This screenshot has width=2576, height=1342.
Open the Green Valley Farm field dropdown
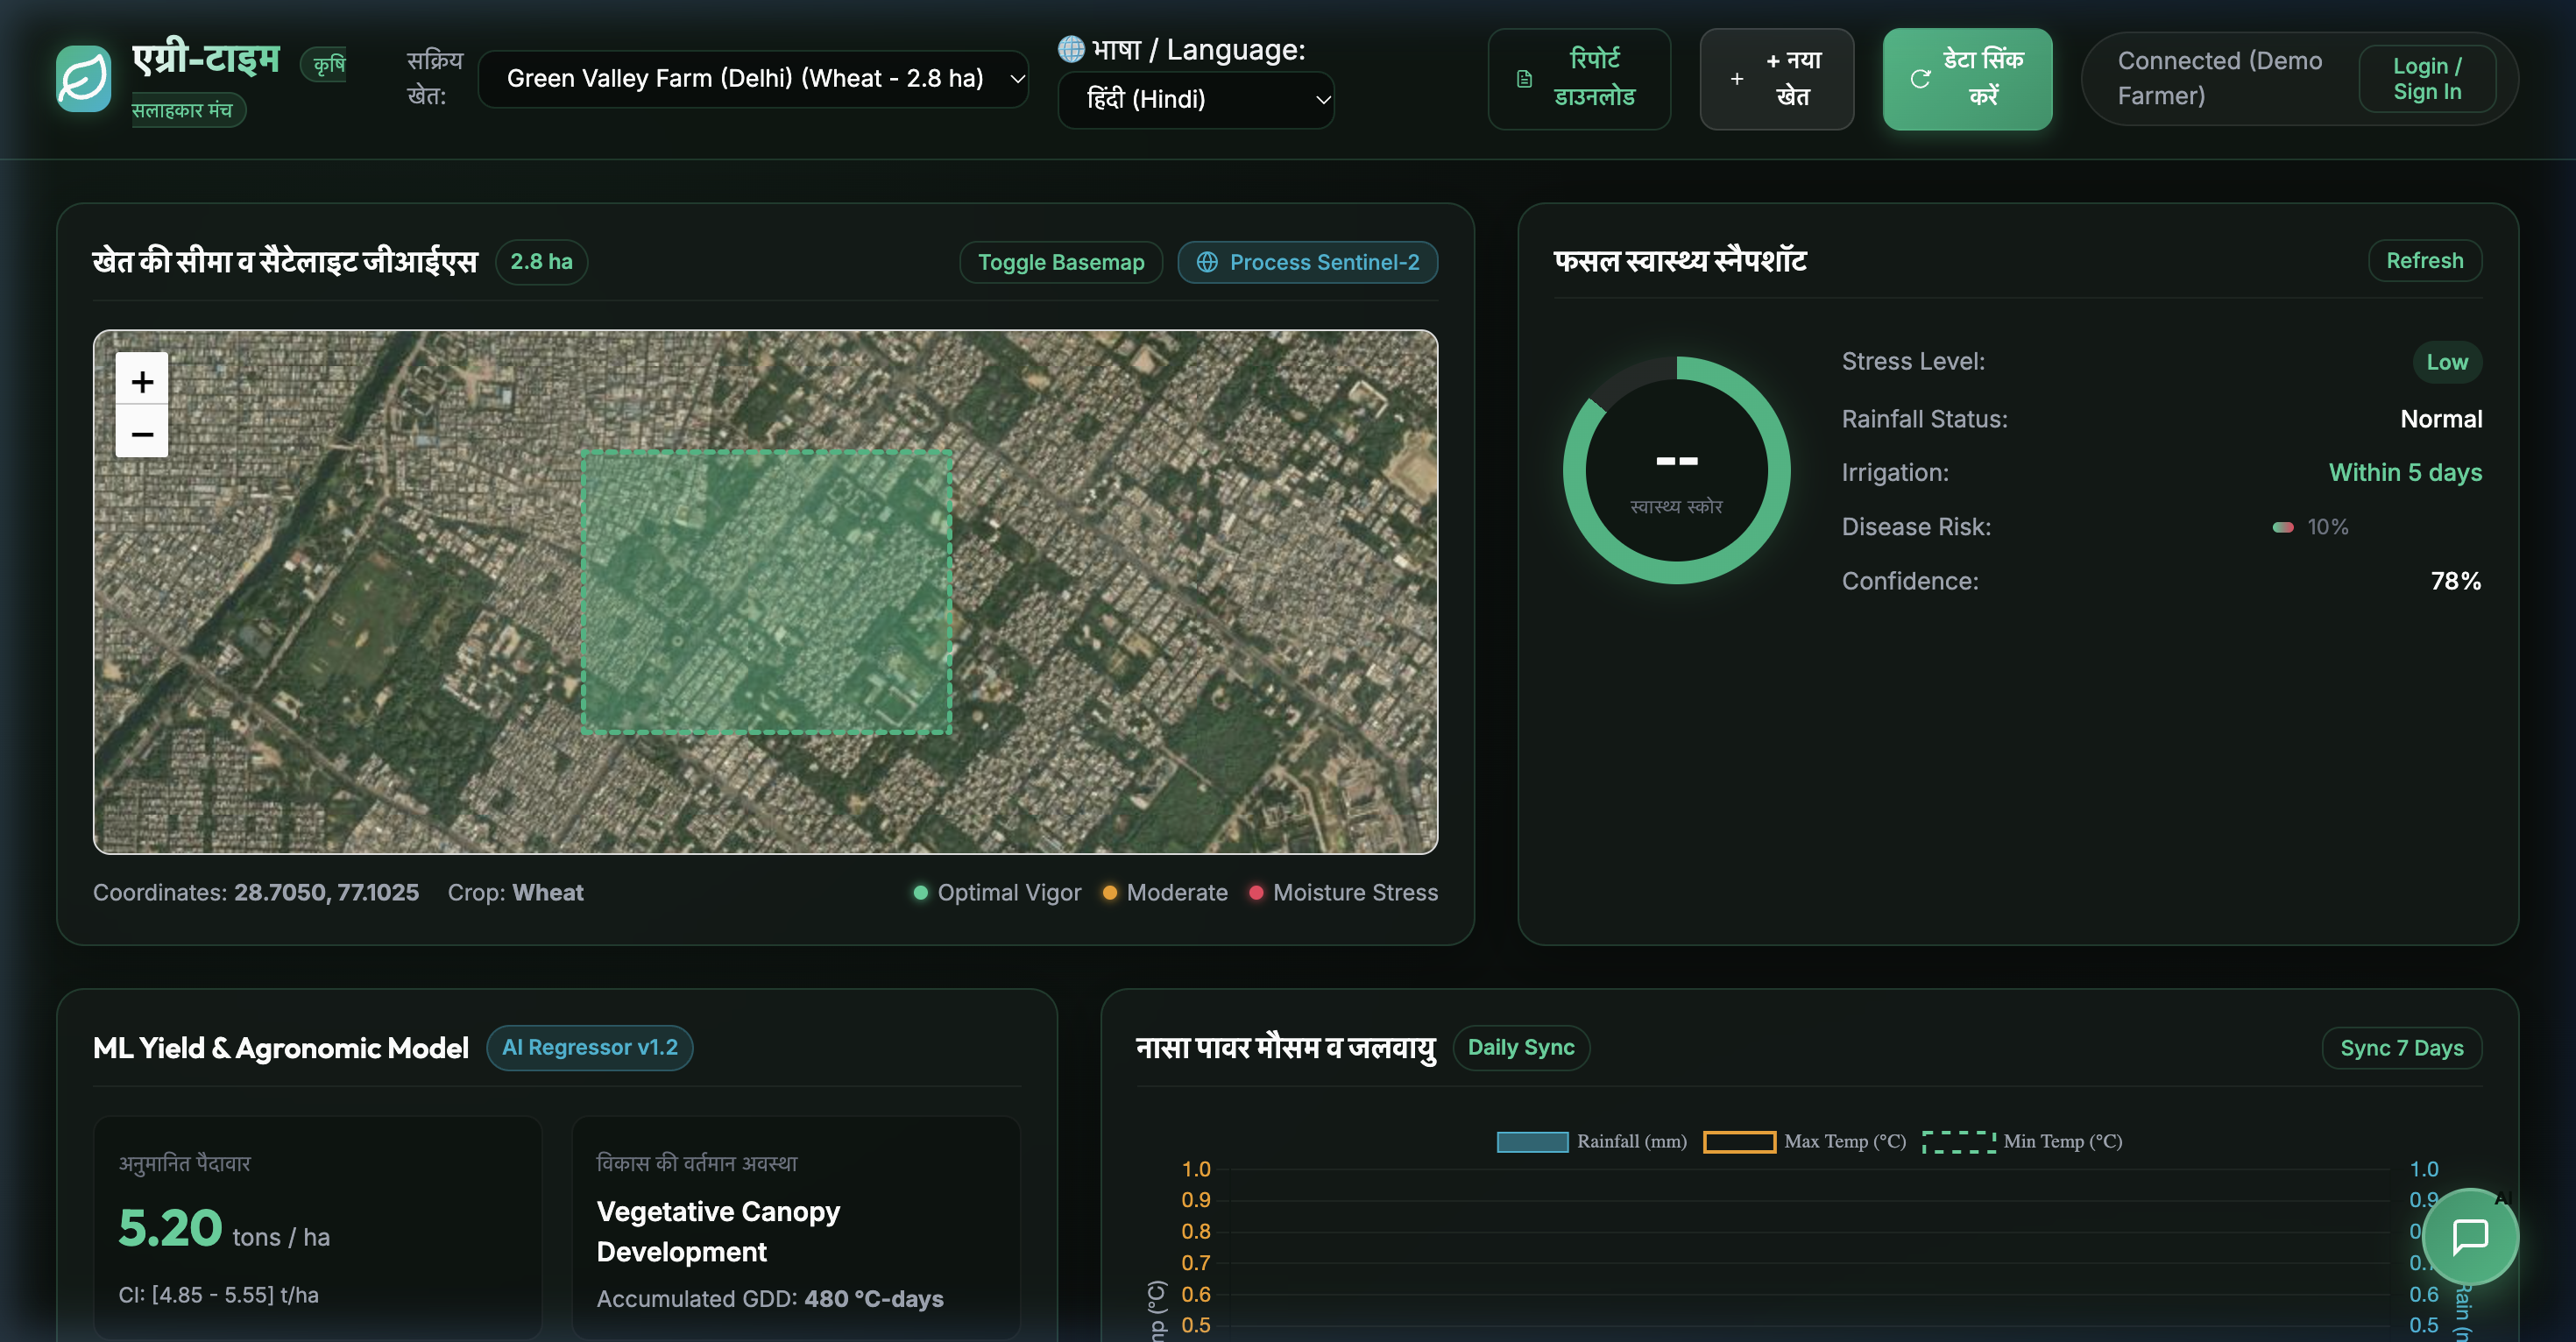(754, 79)
